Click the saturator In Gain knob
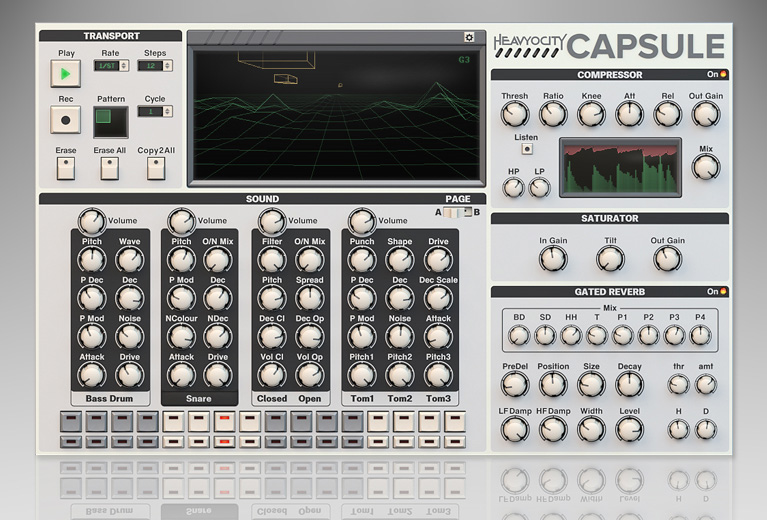The width and height of the screenshot is (767, 520). point(553,258)
